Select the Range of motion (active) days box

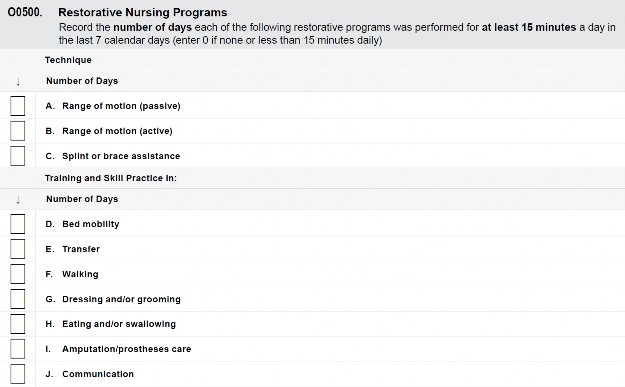click(x=18, y=131)
